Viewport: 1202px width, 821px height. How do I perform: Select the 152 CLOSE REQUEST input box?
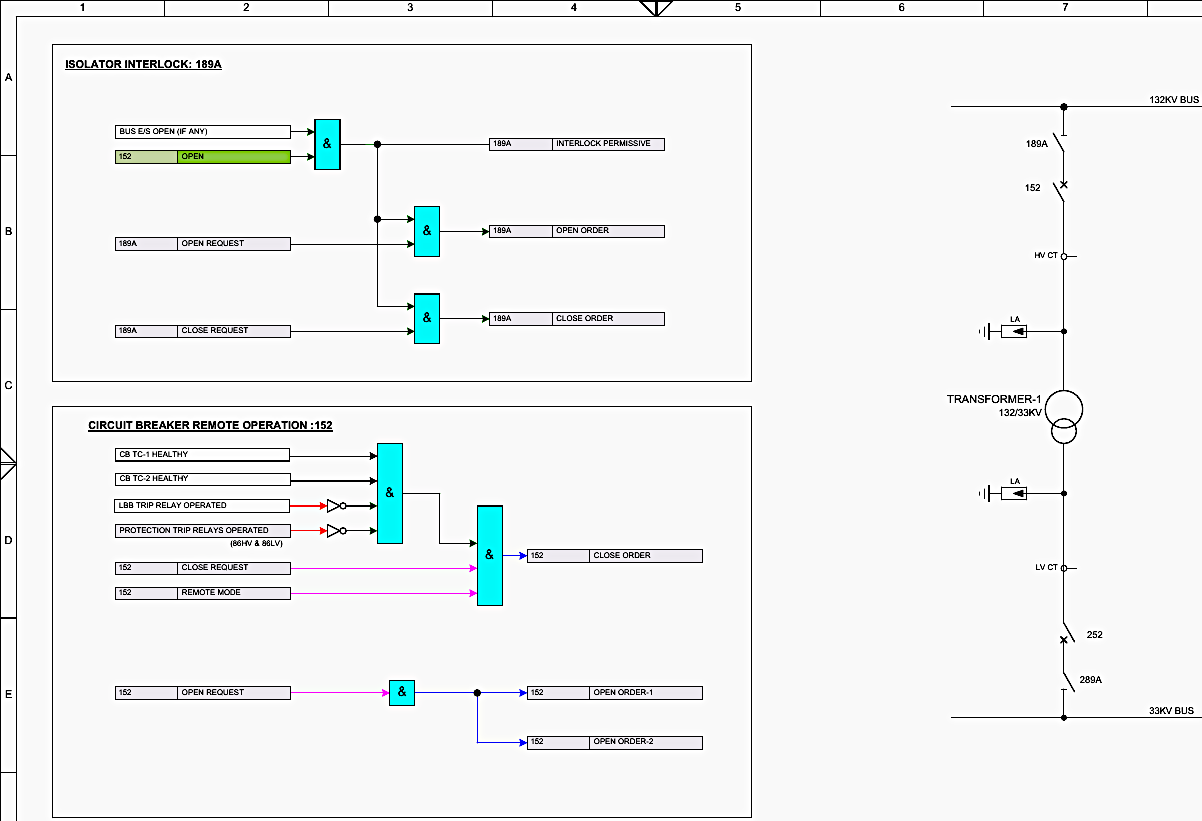pos(203,568)
